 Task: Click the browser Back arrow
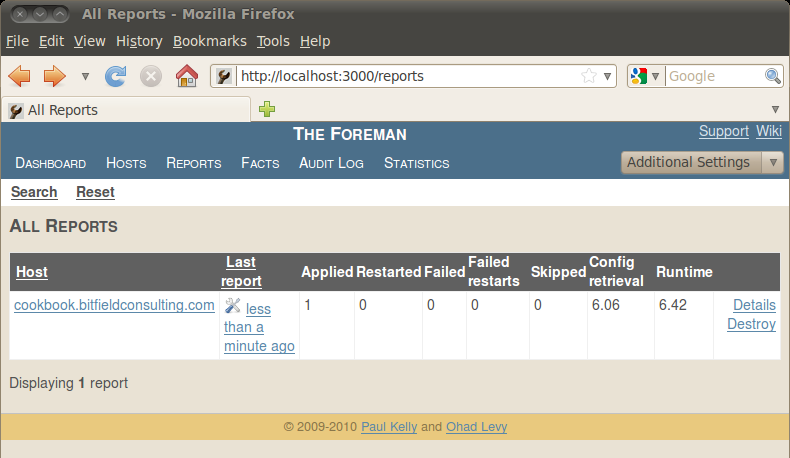(x=19, y=76)
